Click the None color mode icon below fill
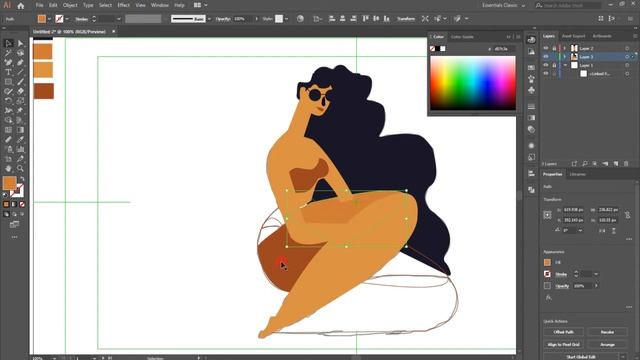 tap(22, 204)
